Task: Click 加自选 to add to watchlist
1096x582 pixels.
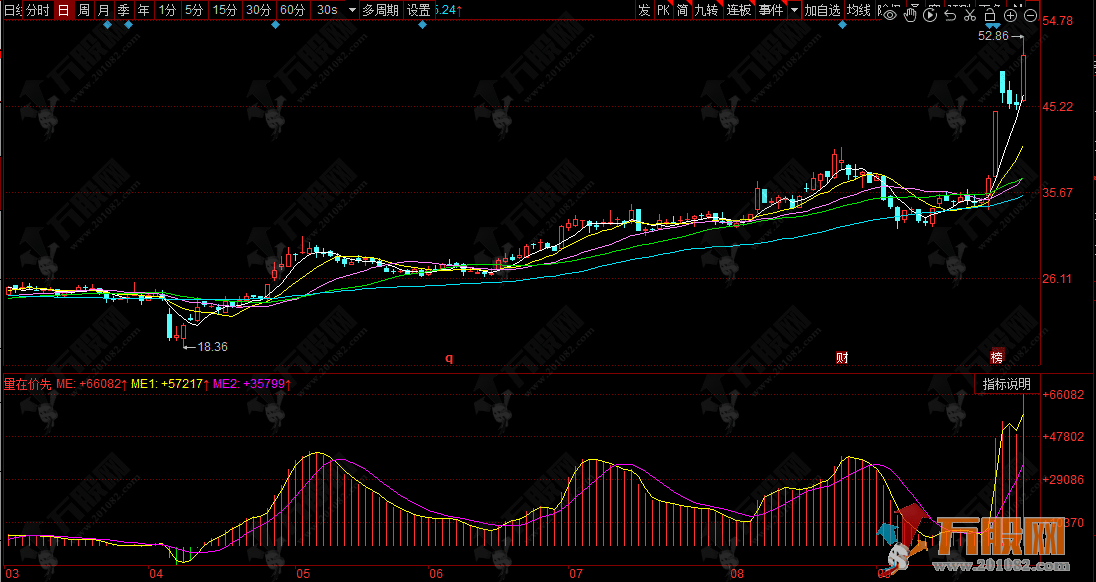Action: [x=822, y=10]
